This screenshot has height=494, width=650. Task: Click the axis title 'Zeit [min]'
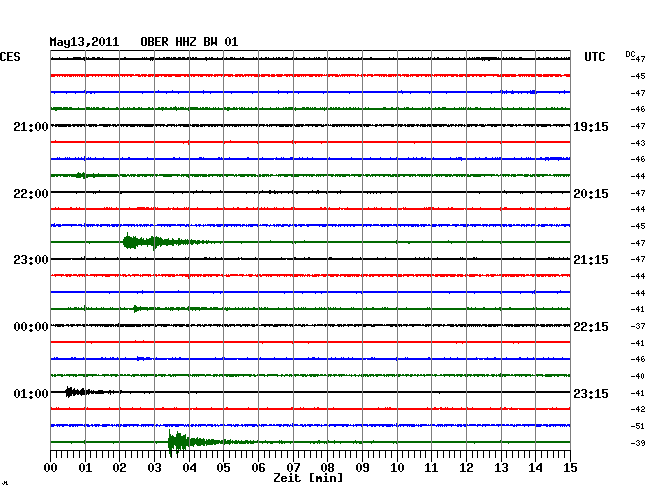tap(308, 478)
